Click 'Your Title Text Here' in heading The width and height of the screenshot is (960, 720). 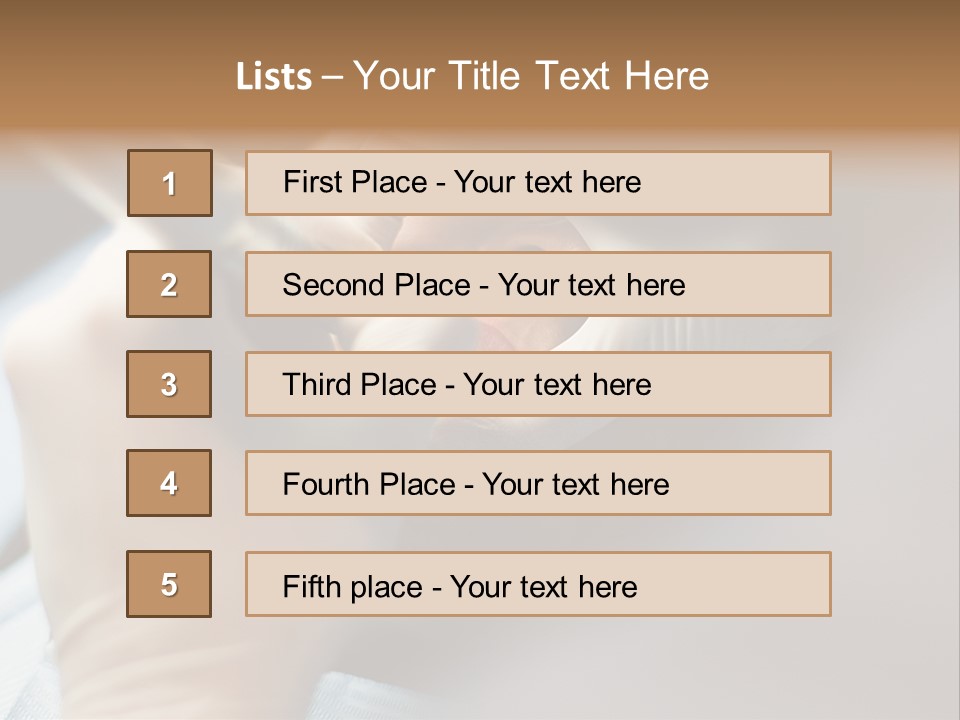pos(531,76)
